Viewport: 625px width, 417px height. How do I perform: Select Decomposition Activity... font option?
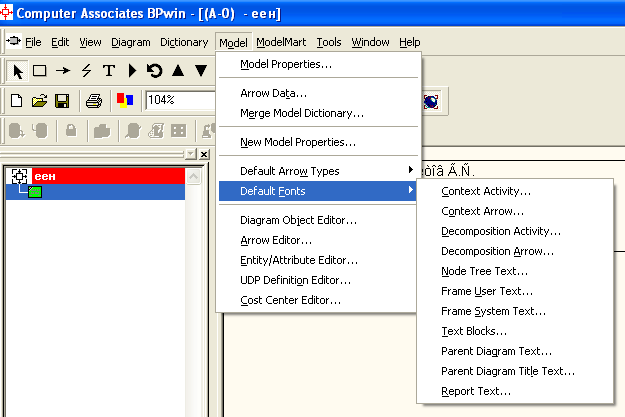[x=515, y=231]
